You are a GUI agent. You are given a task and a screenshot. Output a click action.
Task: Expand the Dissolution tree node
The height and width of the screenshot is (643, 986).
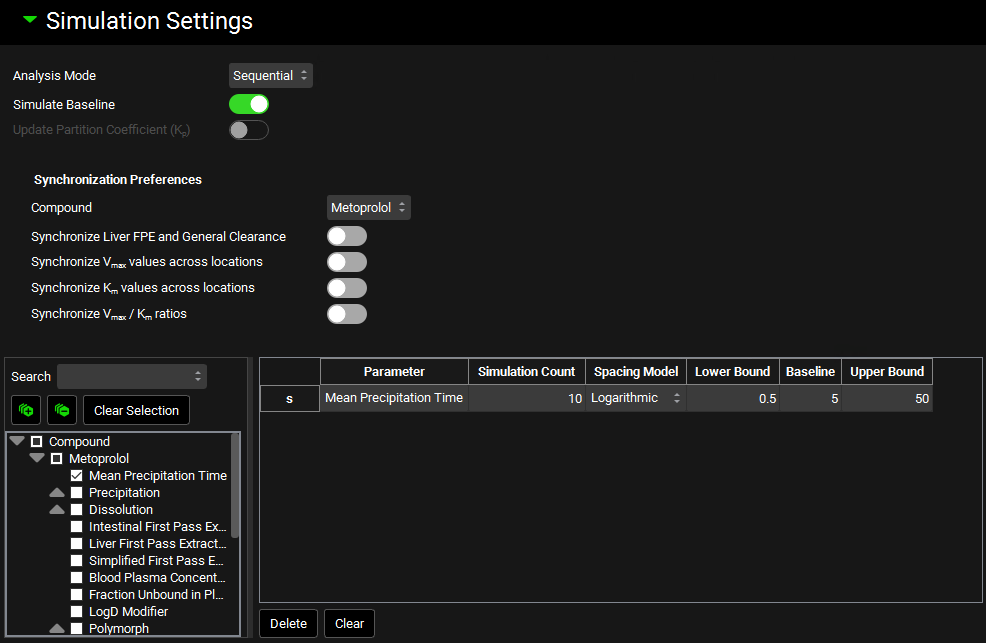[x=57, y=510]
